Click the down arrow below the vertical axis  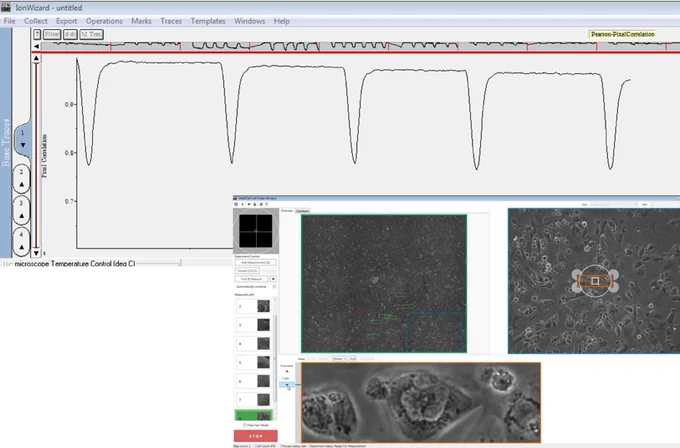tap(36, 252)
